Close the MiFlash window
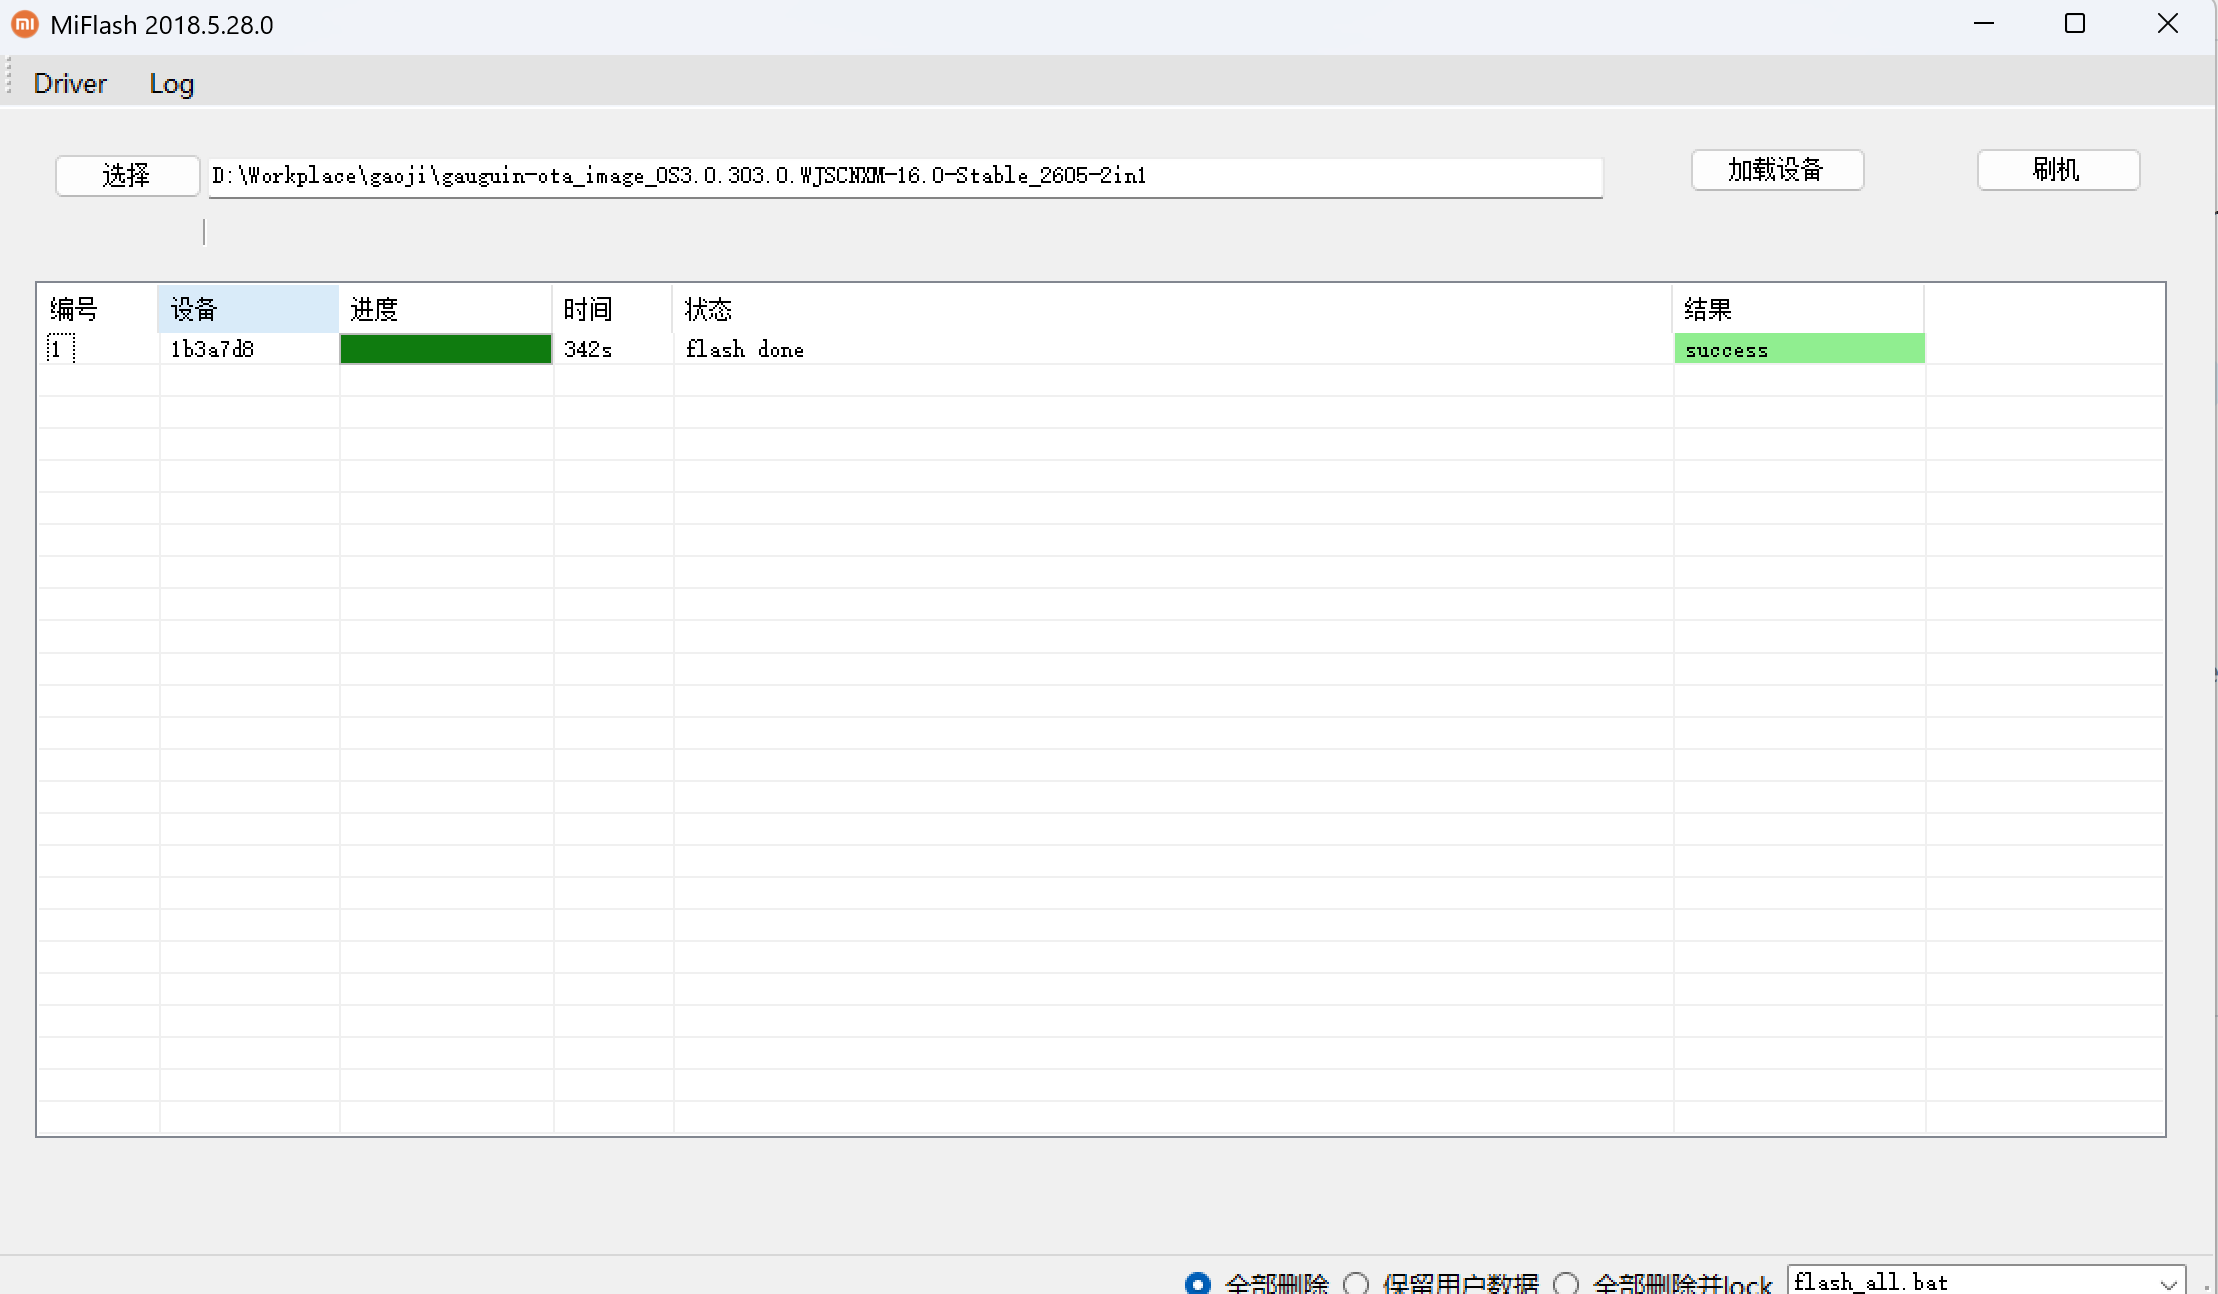 [2167, 24]
